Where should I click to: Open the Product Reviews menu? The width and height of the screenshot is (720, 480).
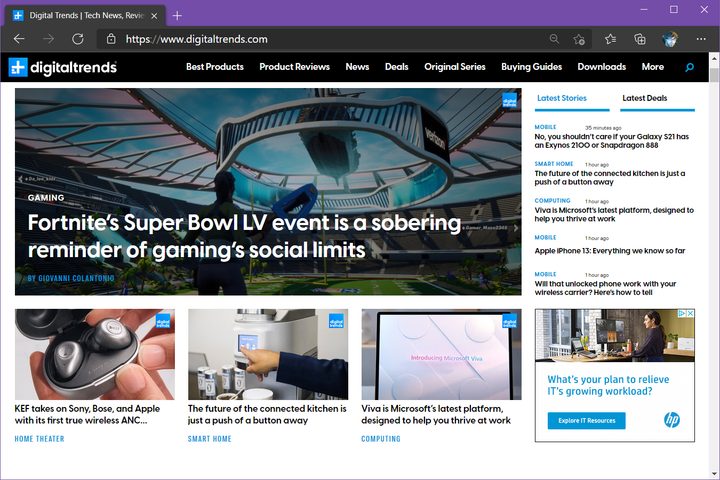pos(294,67)
